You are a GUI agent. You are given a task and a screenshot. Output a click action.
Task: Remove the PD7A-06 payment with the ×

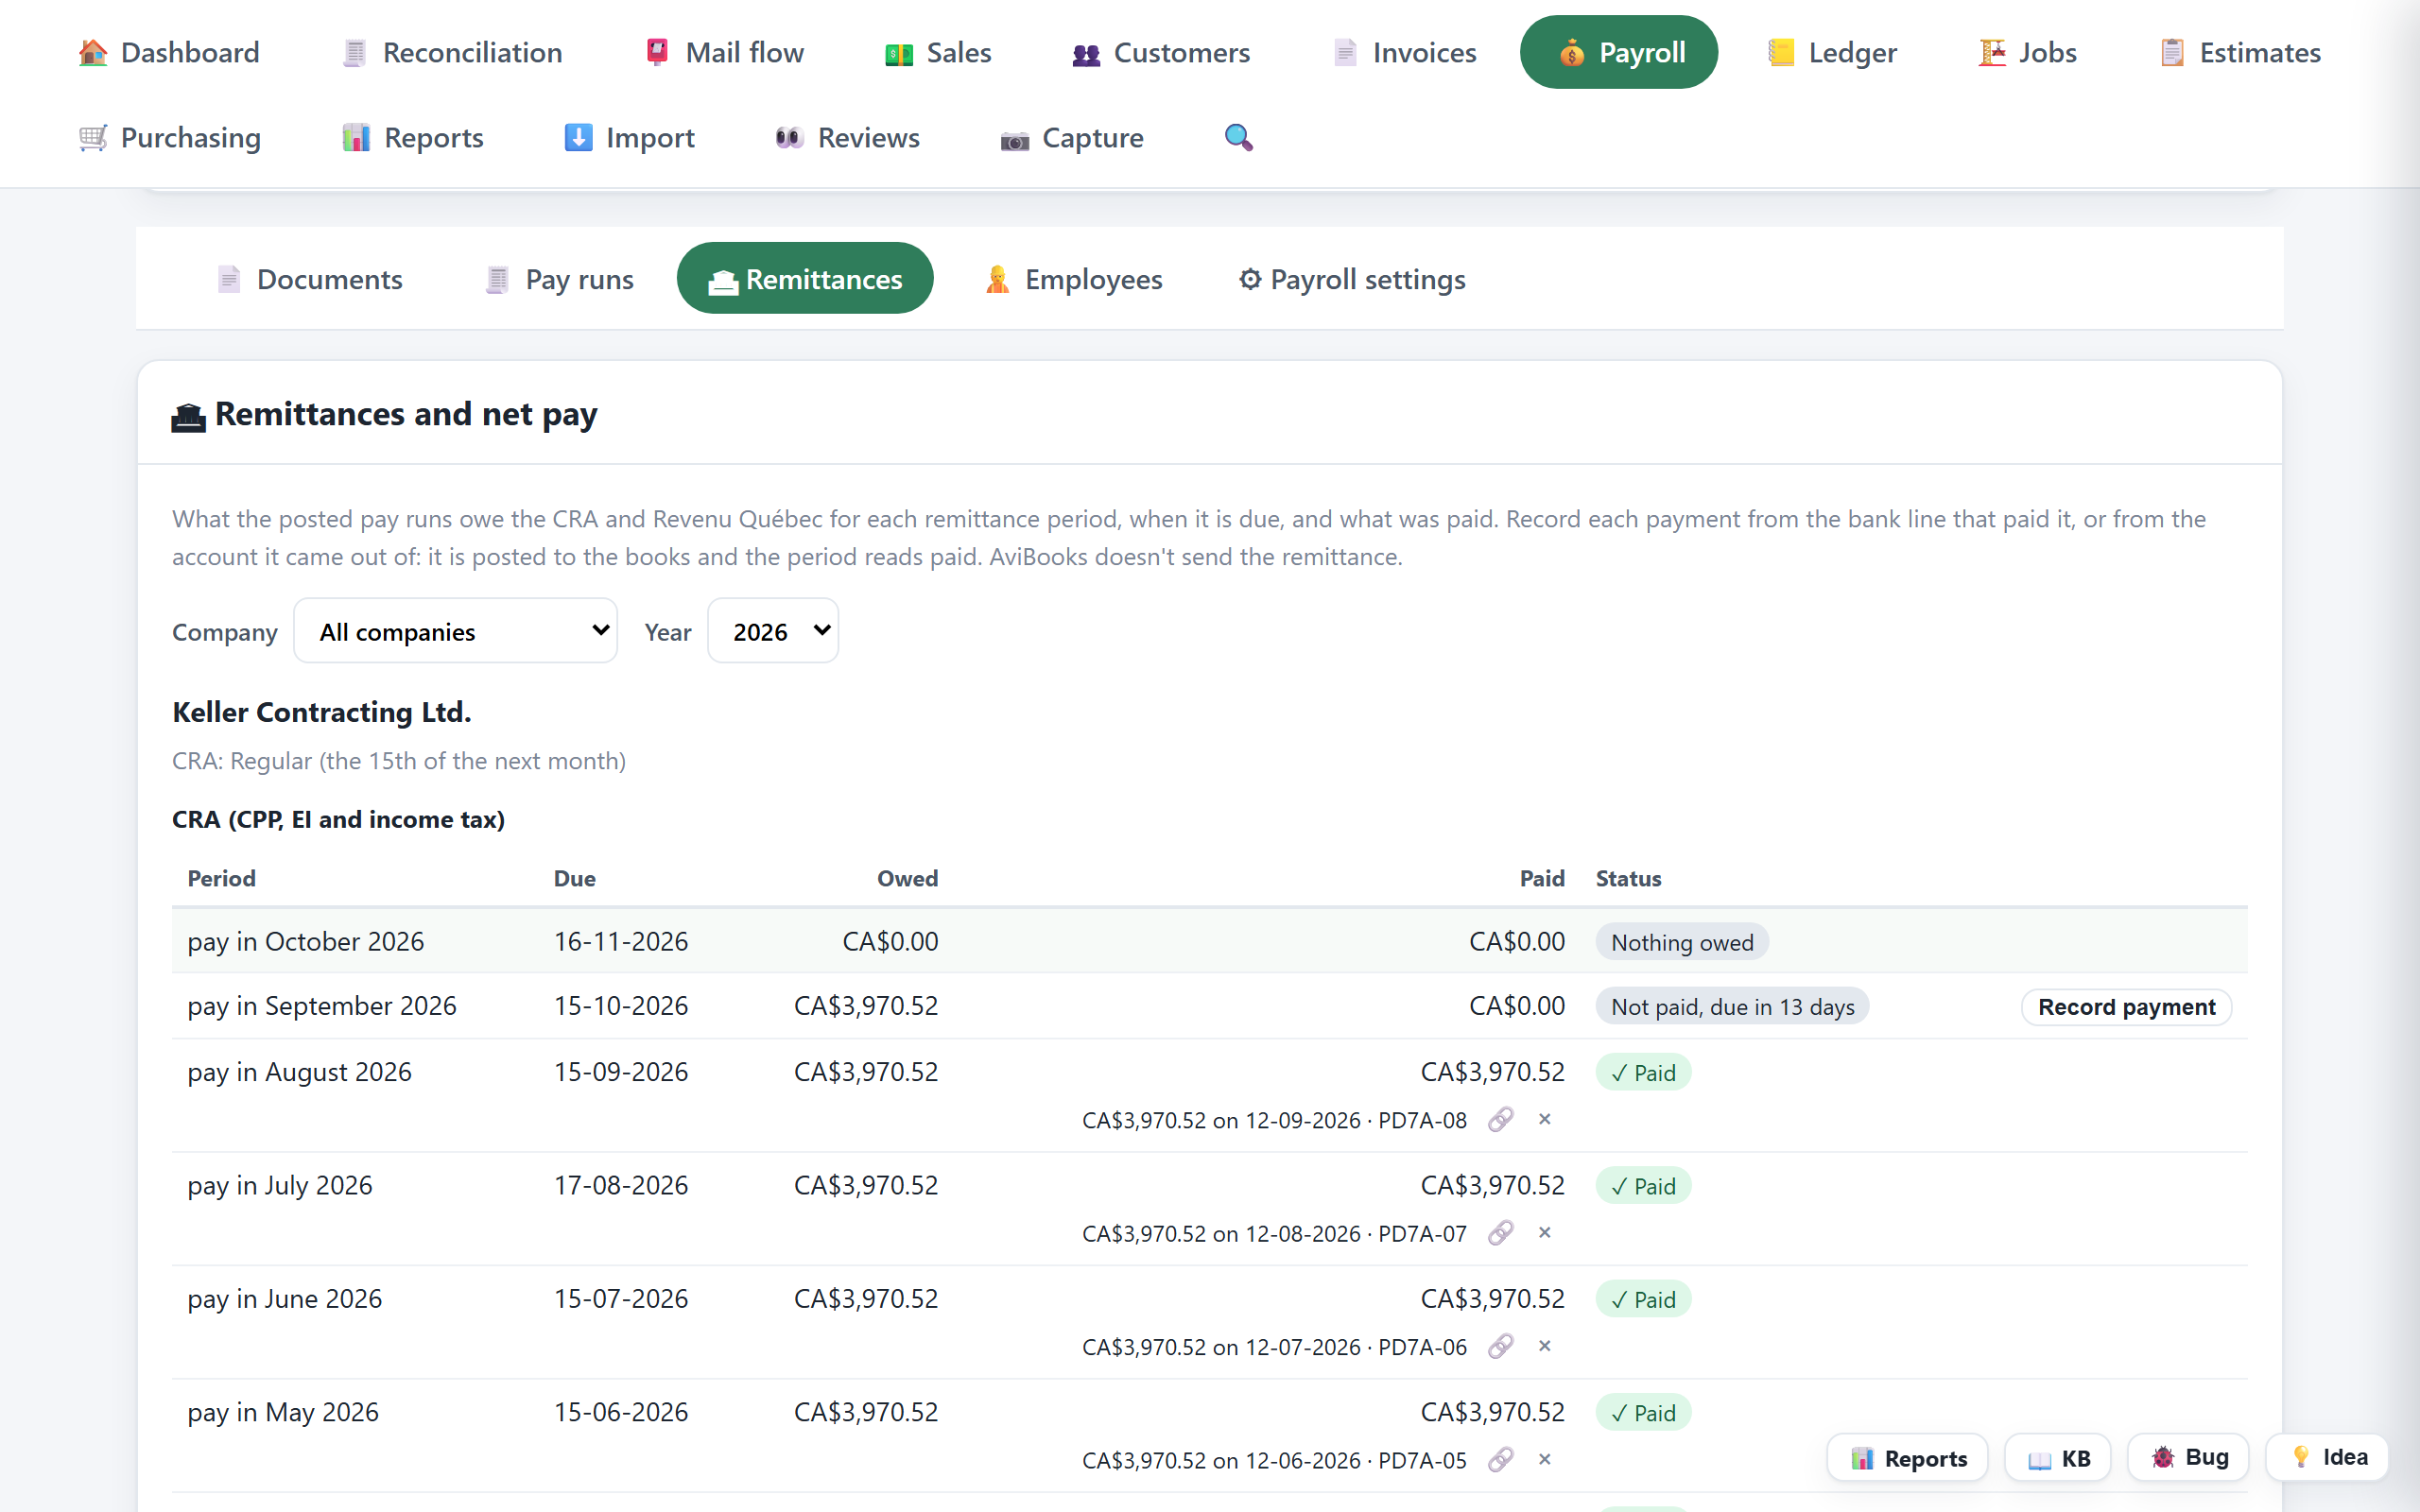tap(1544, 1346)
